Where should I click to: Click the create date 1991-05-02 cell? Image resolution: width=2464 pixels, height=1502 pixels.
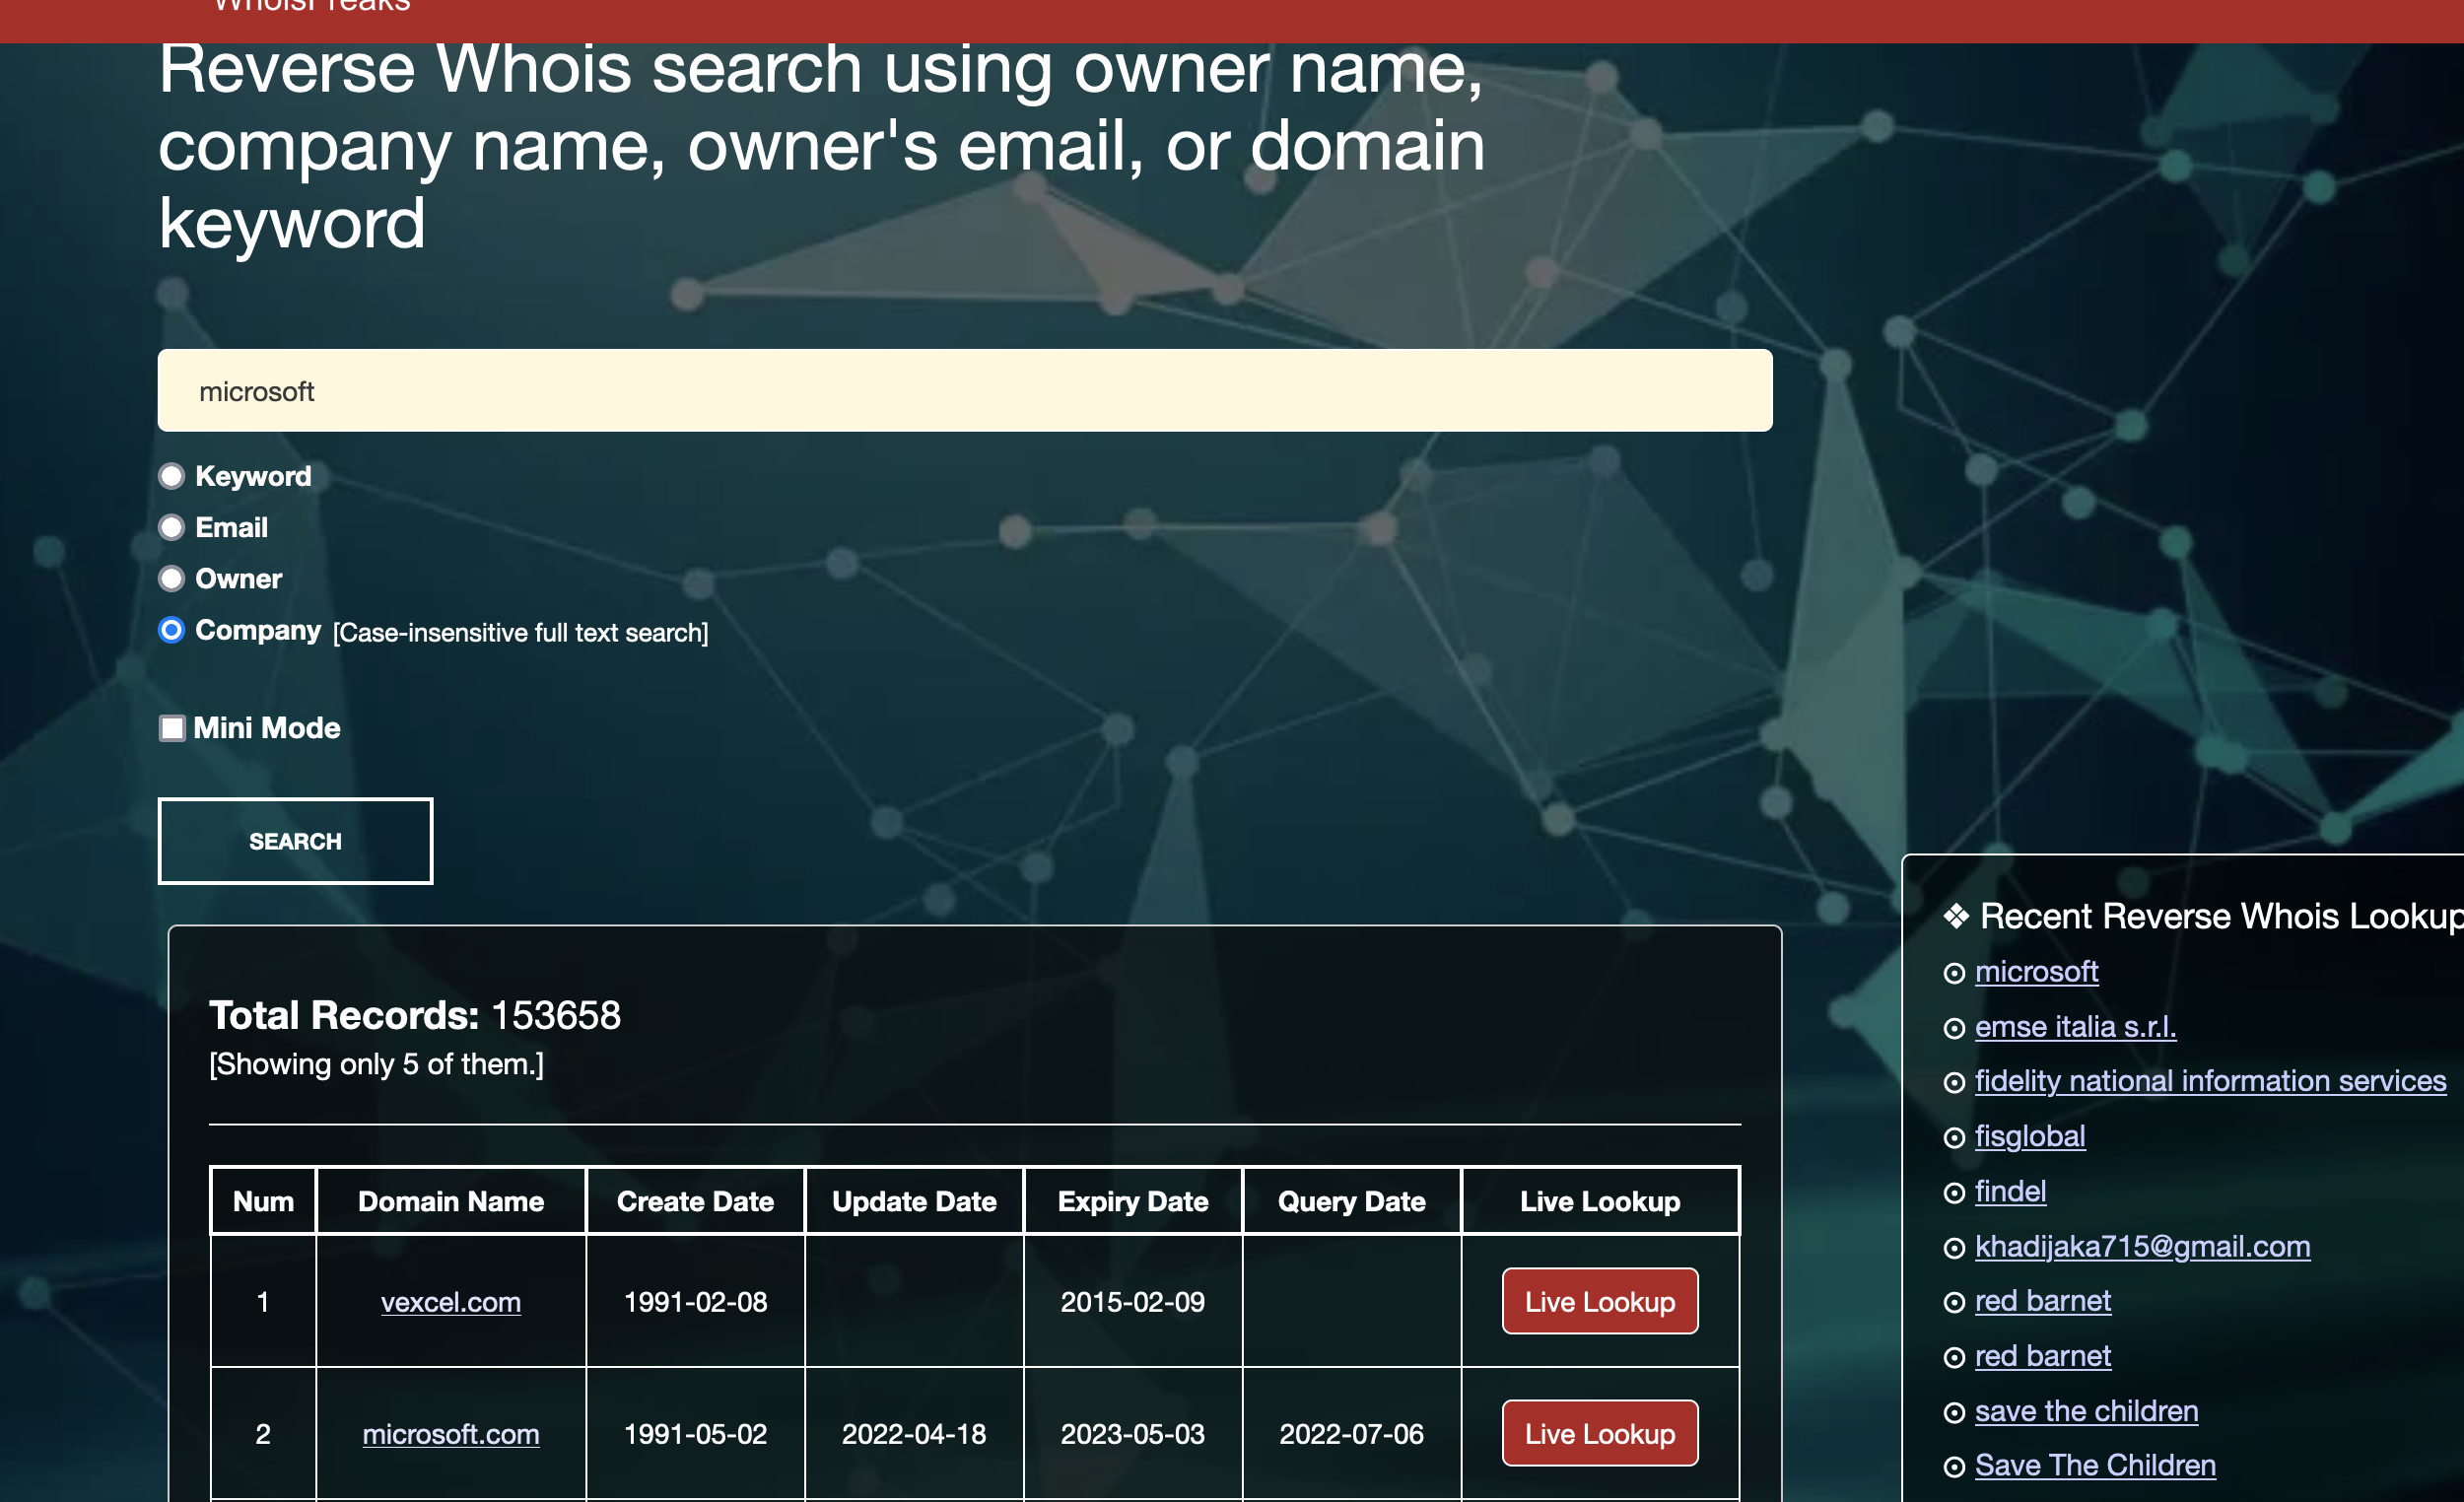695,1434
